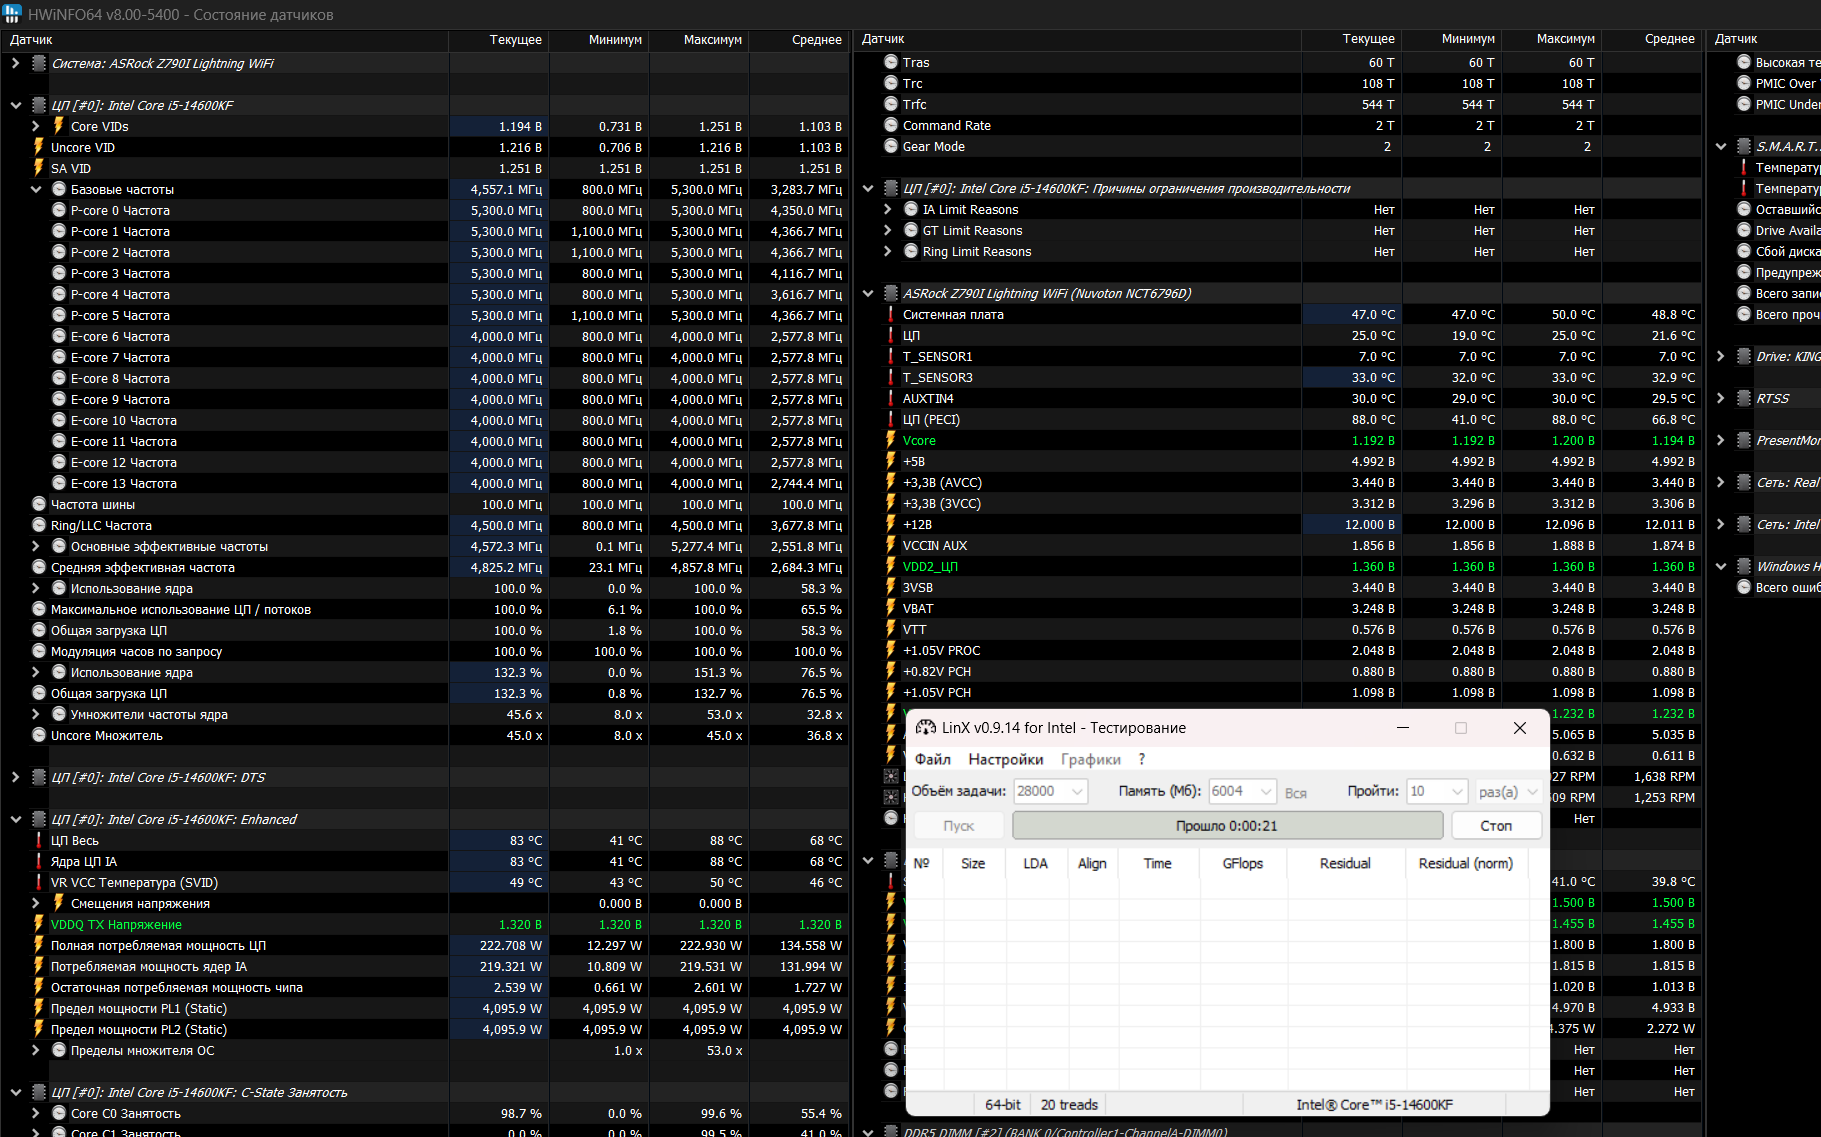This screenshot has height=1137, width=1821.
Task: Click the icon beside Drive Availa row
Action: (x=1744, y=230)
